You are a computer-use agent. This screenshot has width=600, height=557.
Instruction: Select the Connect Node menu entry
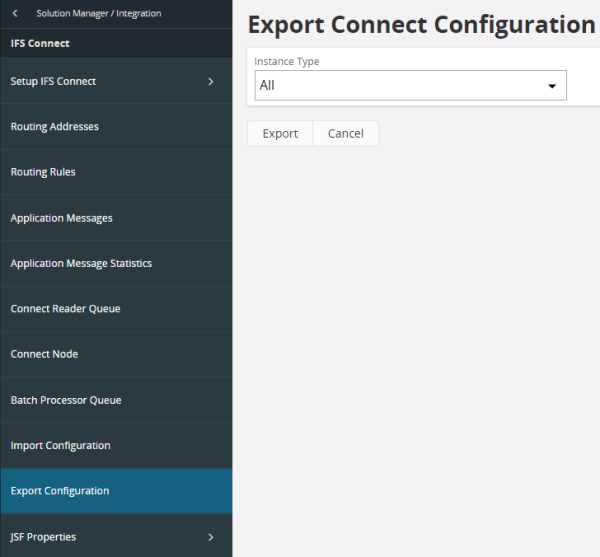click(x=116, y=354)
